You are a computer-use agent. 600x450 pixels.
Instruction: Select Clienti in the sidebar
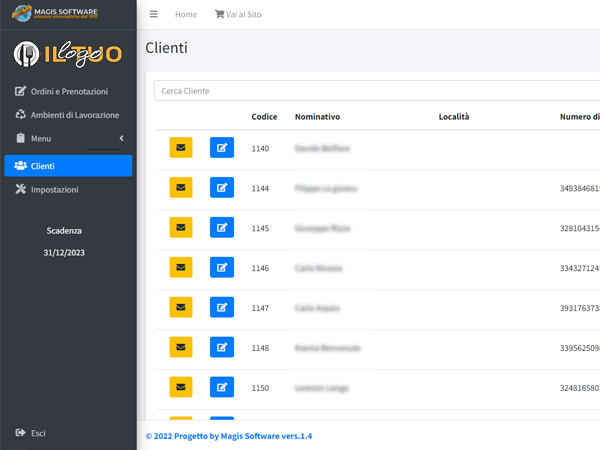coord(68,166)
